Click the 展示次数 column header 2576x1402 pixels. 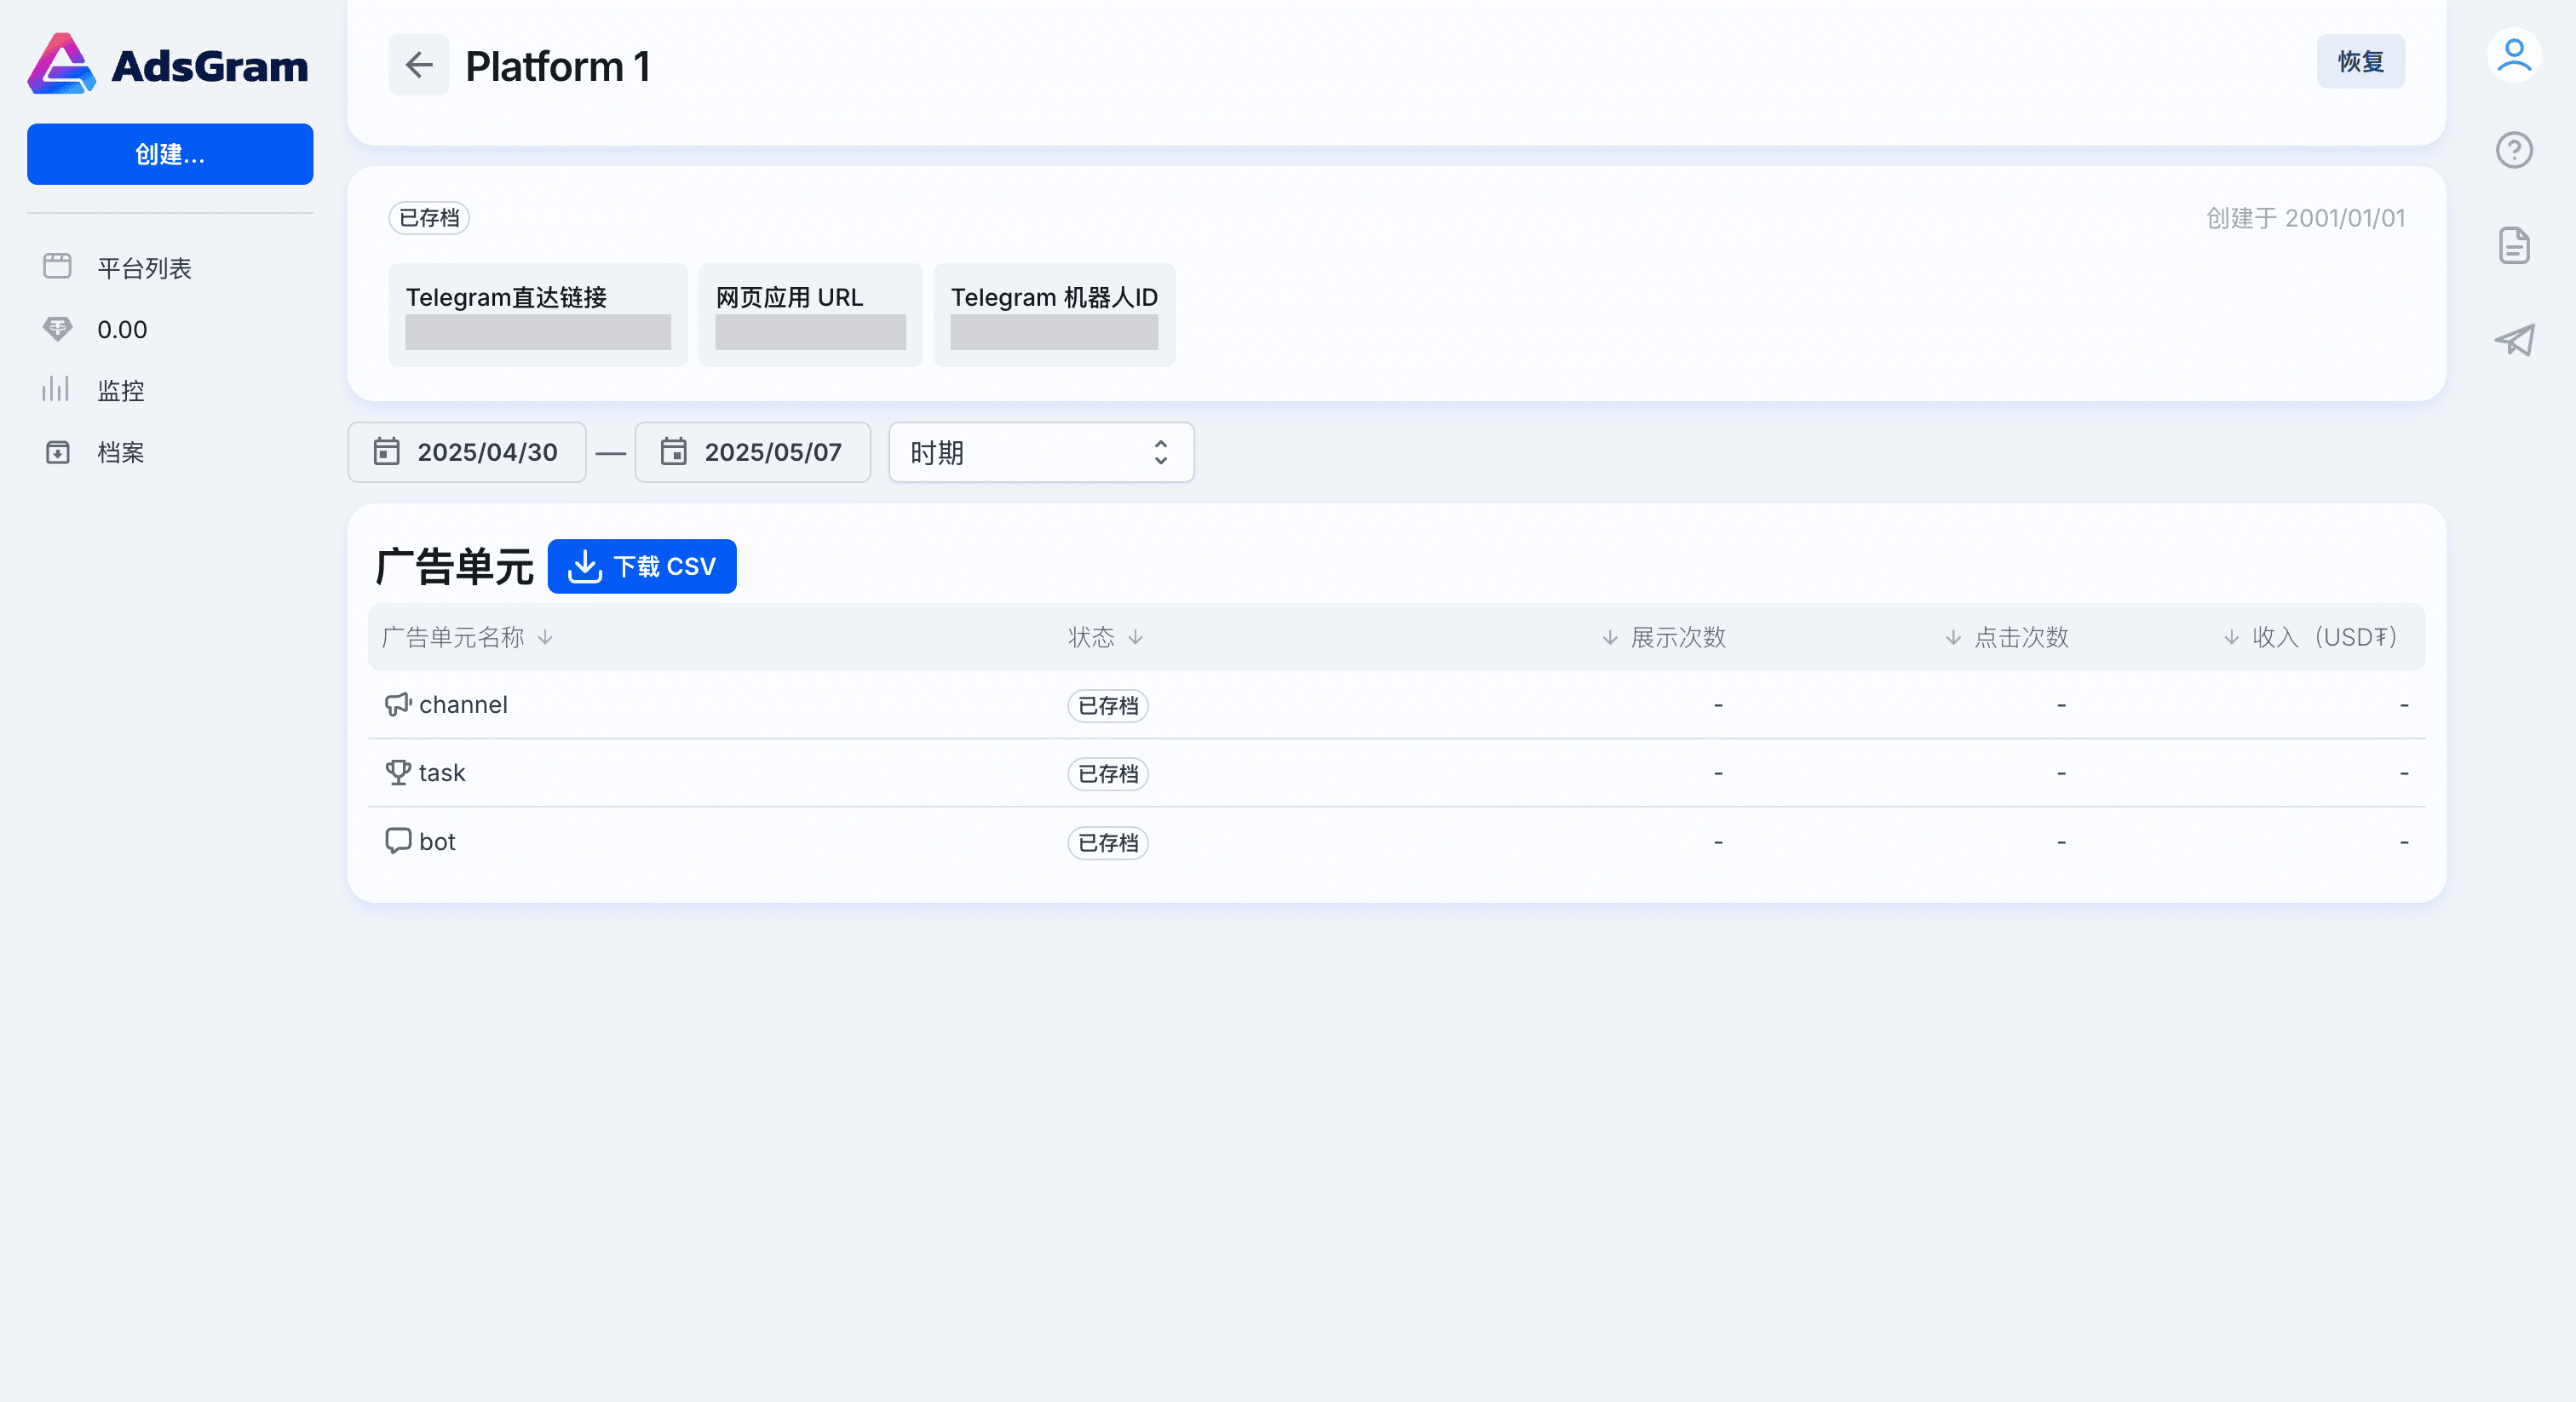[1678, 638]
